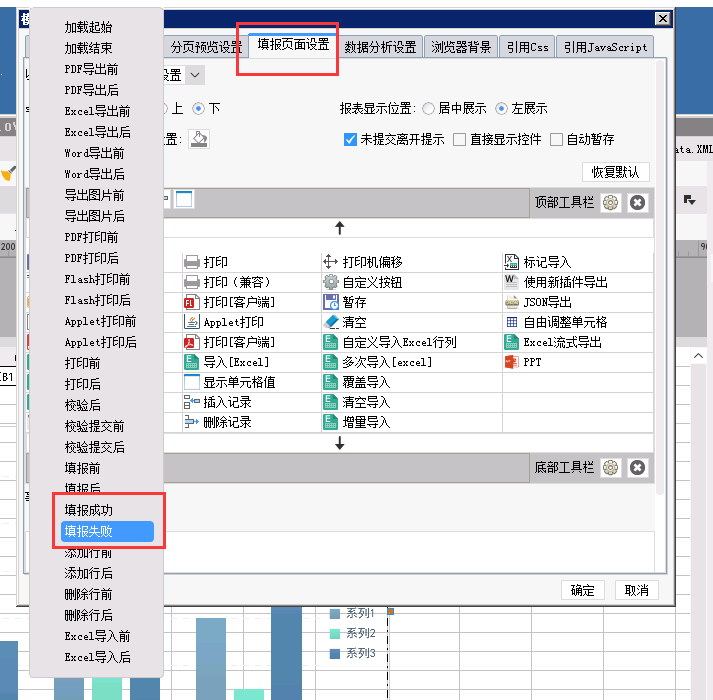Uncheck 未提交离开提示 checkbox

(x=350, y=139)
